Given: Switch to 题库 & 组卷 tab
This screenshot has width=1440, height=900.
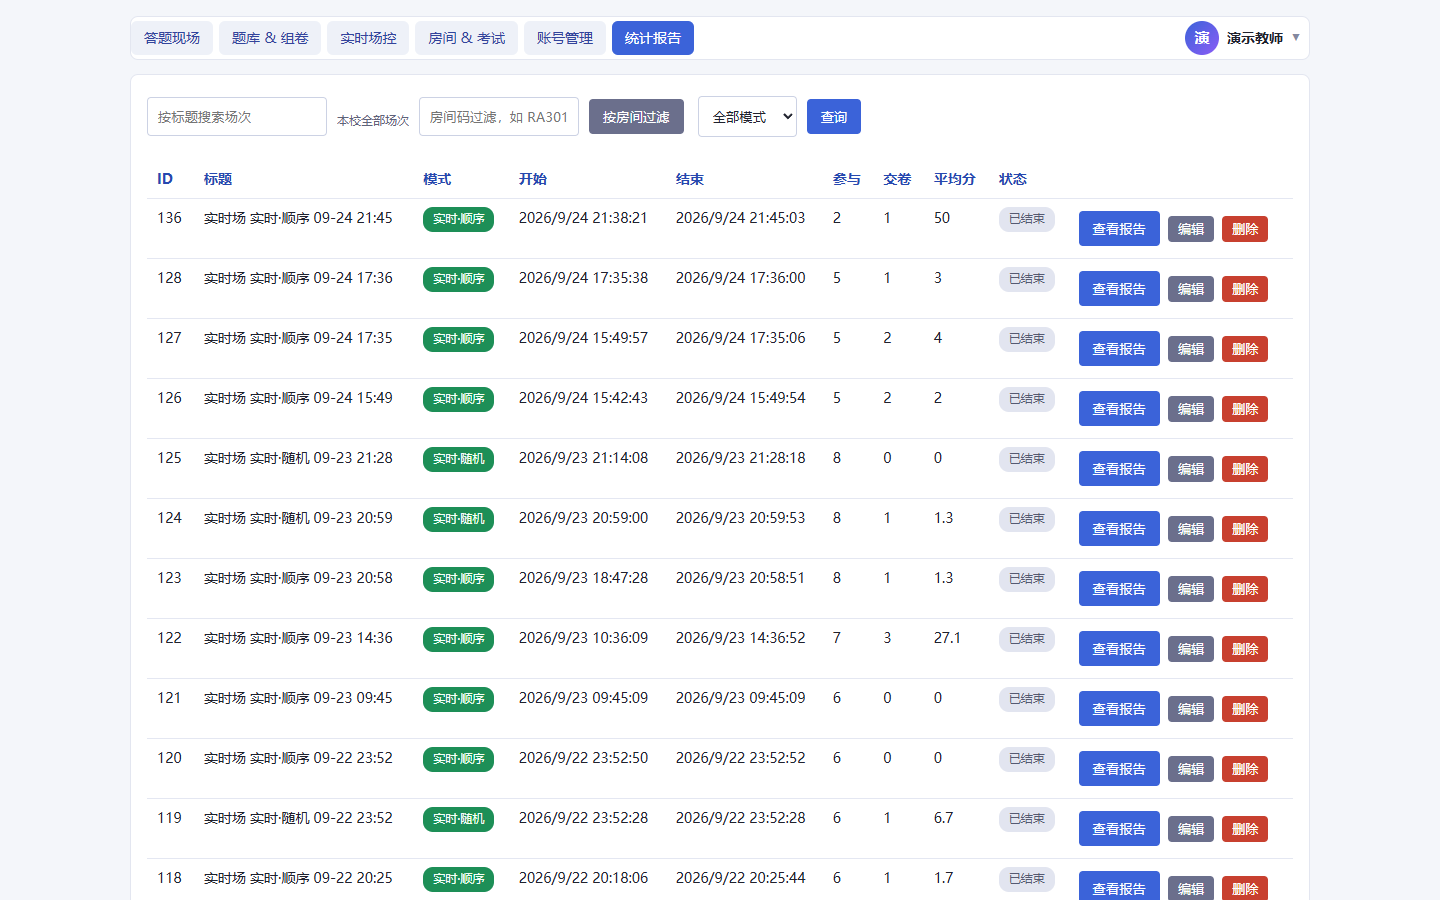Looking at the screenshot, I should pyautogui.click(x=270, y=38).
